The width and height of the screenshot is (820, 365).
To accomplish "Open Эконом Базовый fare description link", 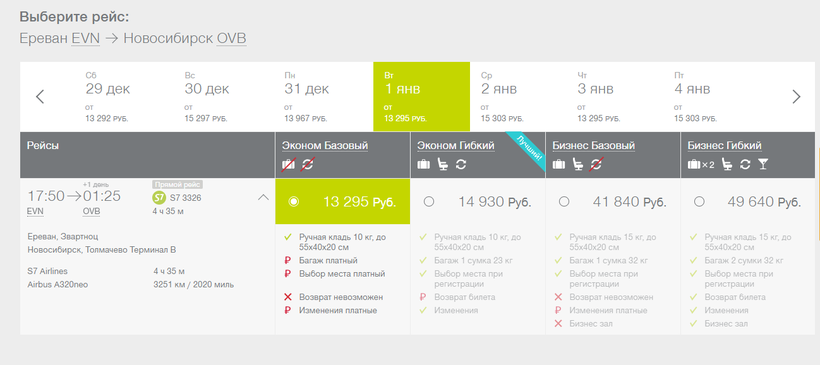I will pos(325,145).
